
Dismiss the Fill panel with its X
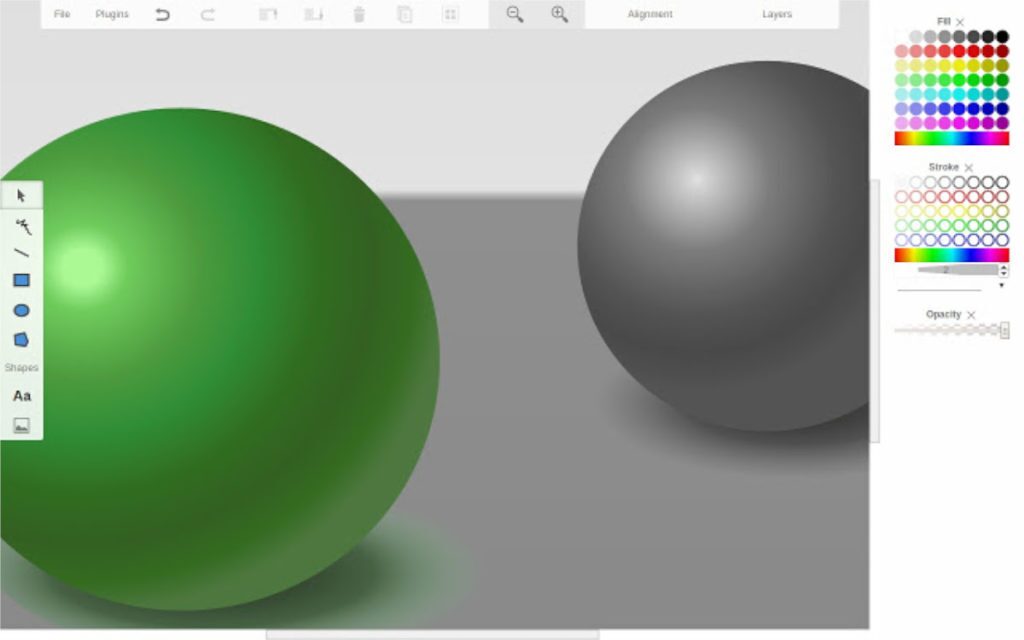pos(960,20)
